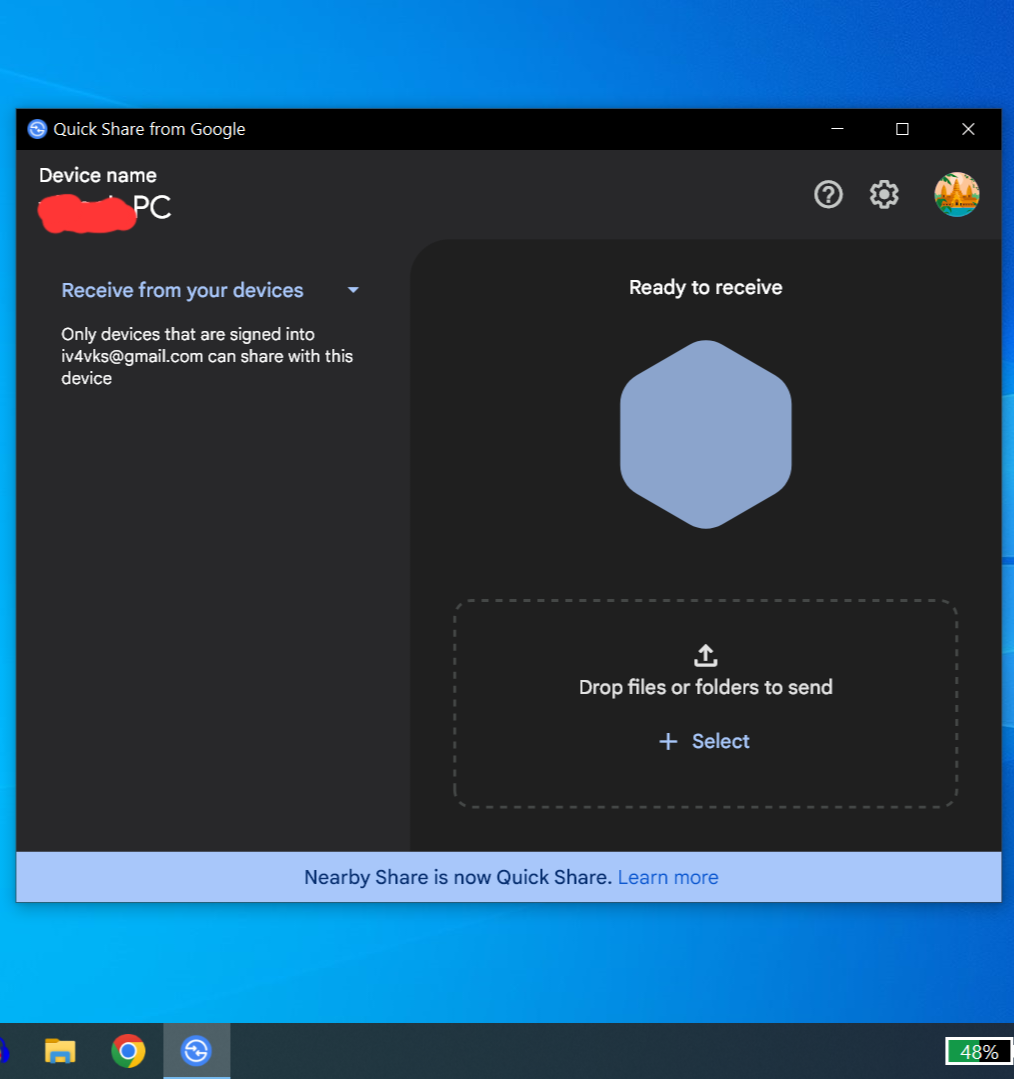Click the upload arrow icon in drop zone

[x=705, y=656]
